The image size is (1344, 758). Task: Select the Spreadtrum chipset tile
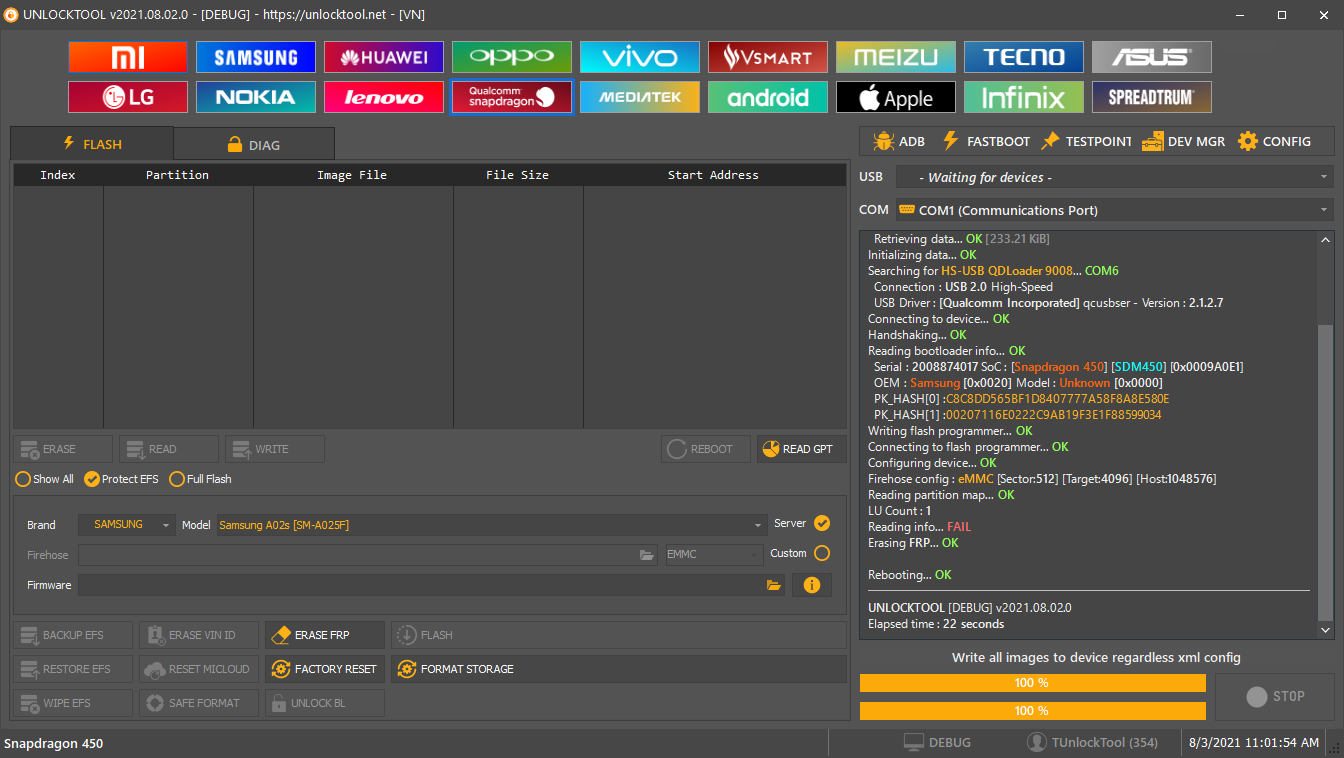point(1152,97)
